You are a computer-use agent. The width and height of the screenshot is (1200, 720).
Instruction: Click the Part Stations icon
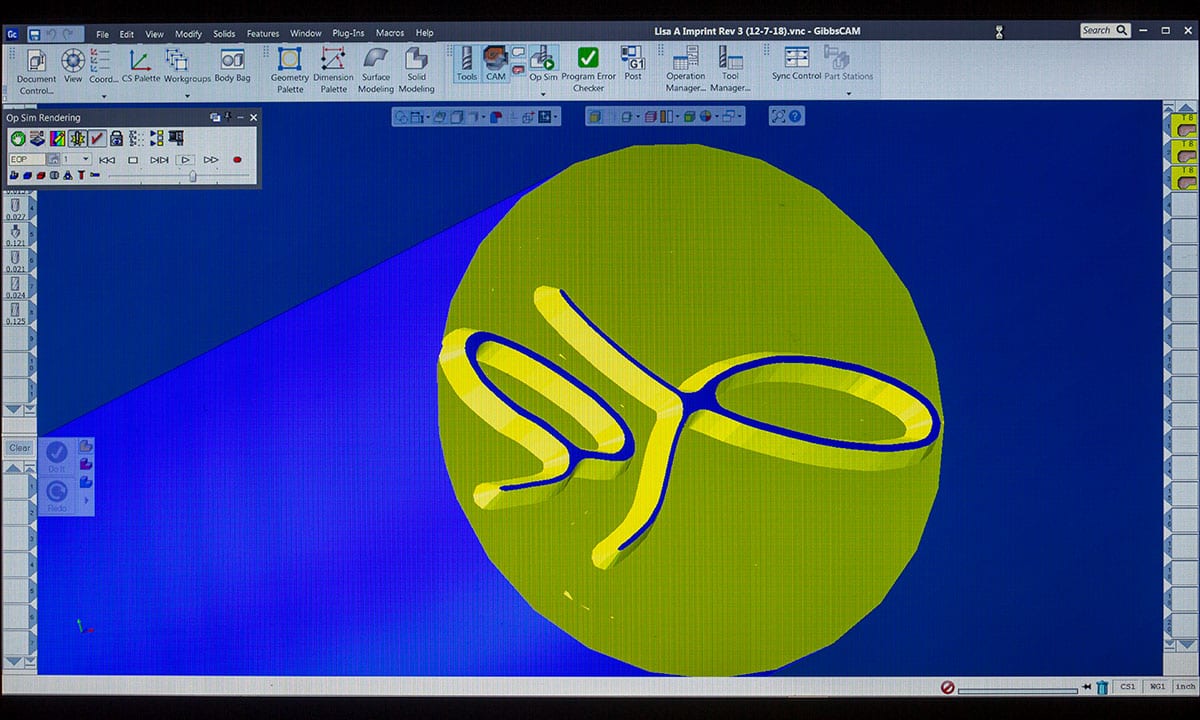pyautogui.click(x=848, y=65)
